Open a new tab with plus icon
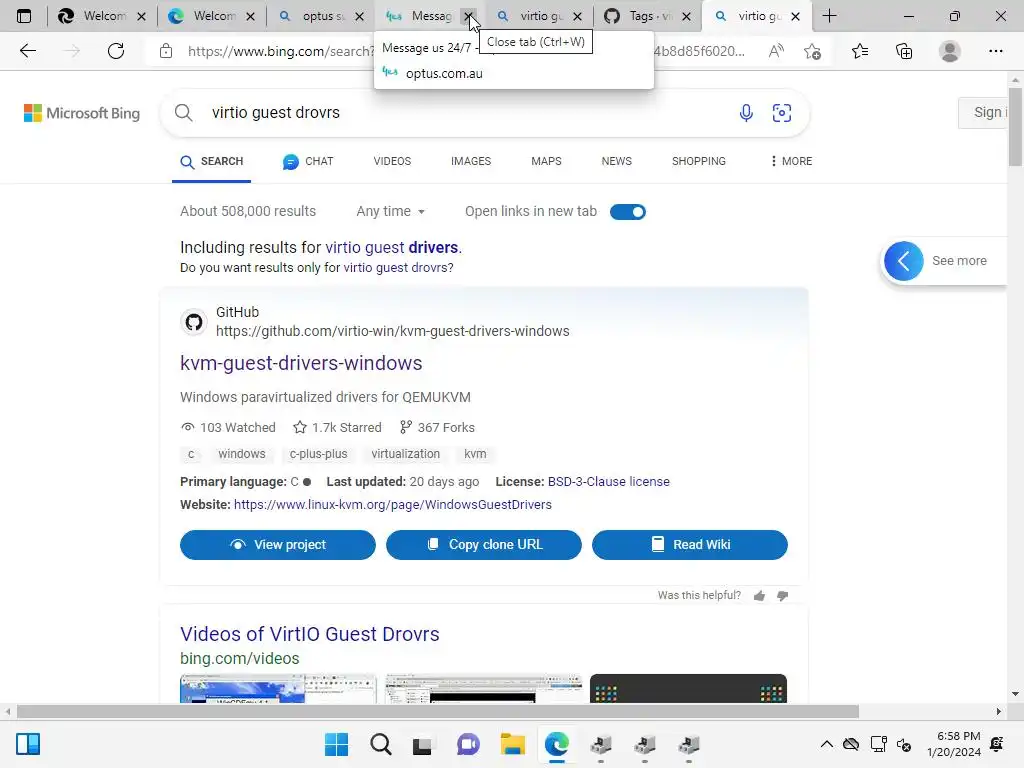This screenshot has height=768, width=1024. [829, 16]
